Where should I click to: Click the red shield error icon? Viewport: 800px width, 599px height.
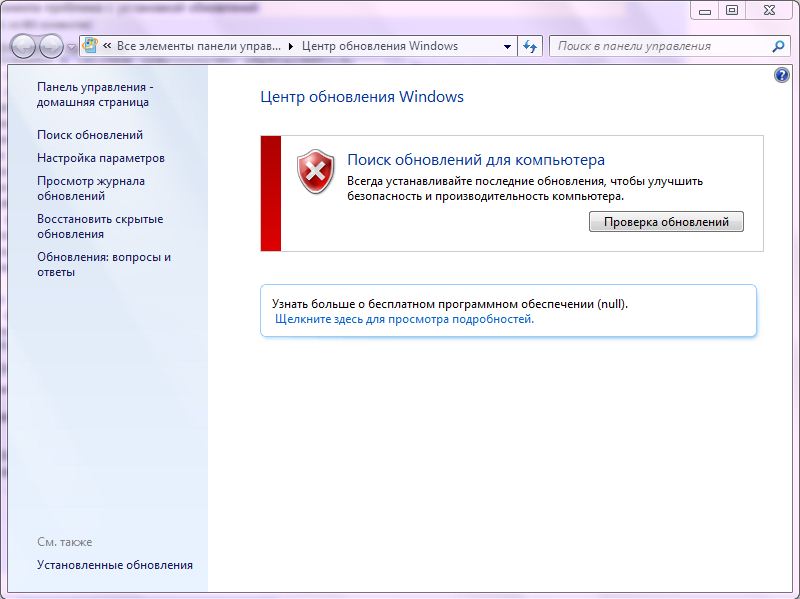(316, 171)
